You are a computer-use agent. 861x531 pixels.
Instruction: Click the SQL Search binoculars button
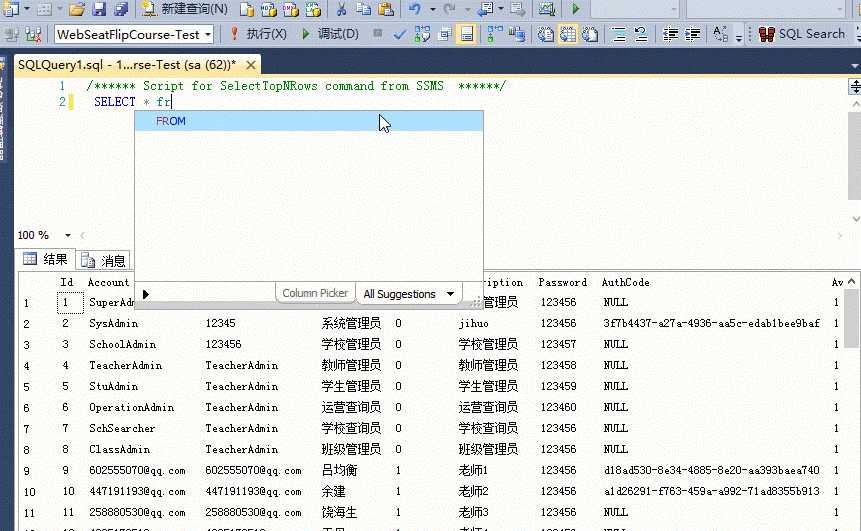click(x=802, y=34)
